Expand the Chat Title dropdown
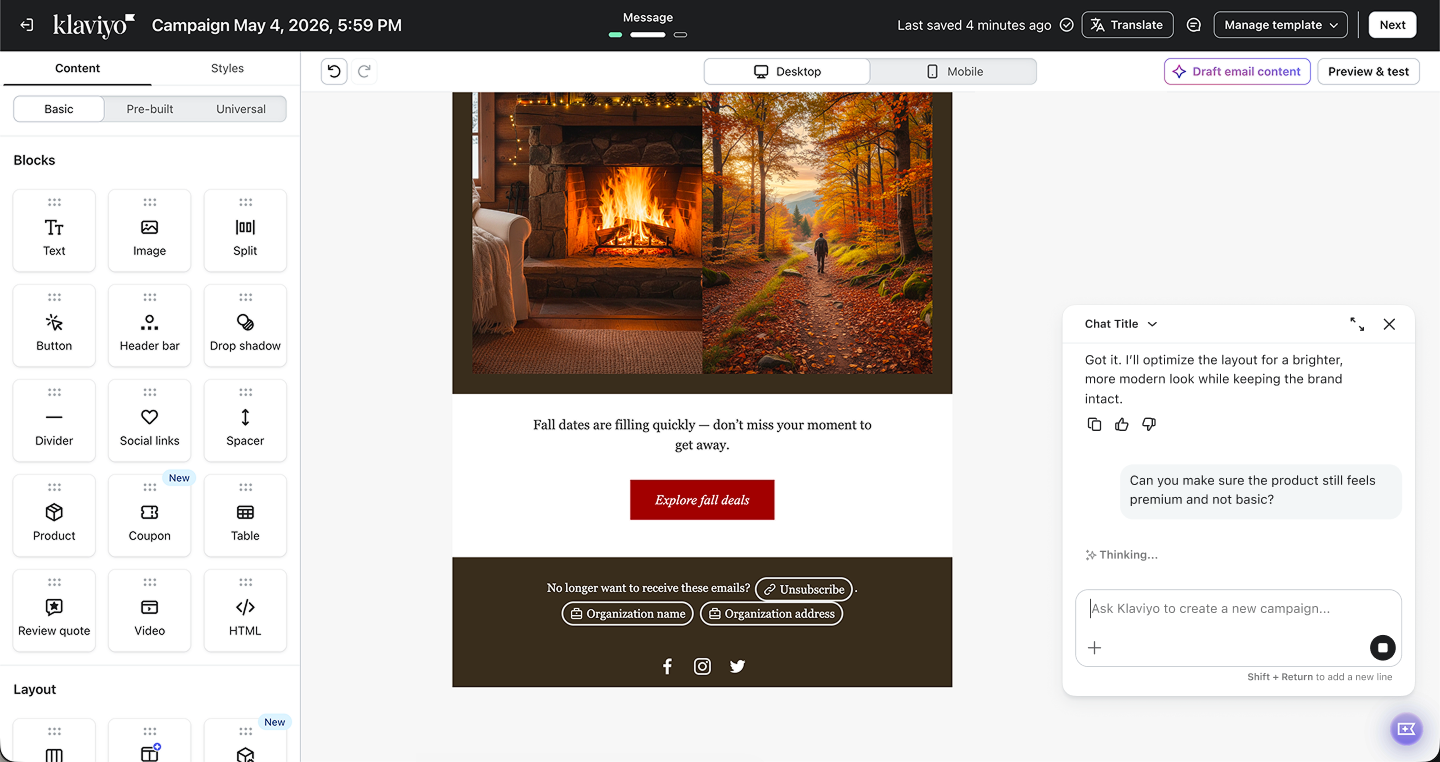Image resolution: width=1440 pixels, height=762 pixels. tap(1121, 324)
